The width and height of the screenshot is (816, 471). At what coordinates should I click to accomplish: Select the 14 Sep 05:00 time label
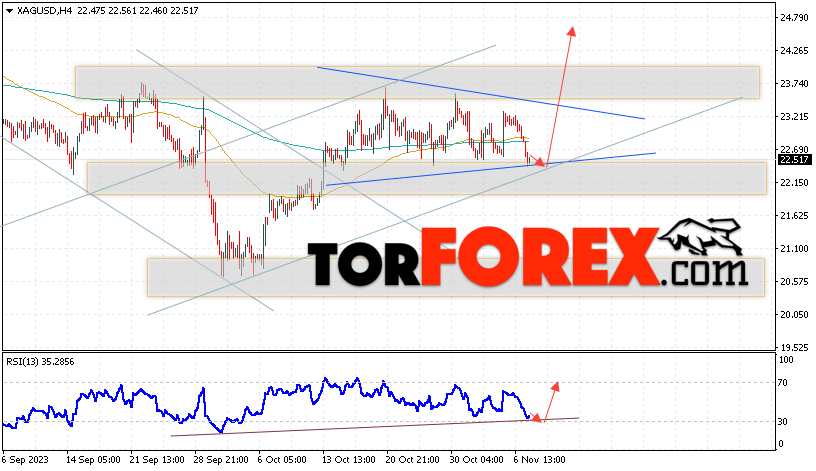[x=93, y=460]
